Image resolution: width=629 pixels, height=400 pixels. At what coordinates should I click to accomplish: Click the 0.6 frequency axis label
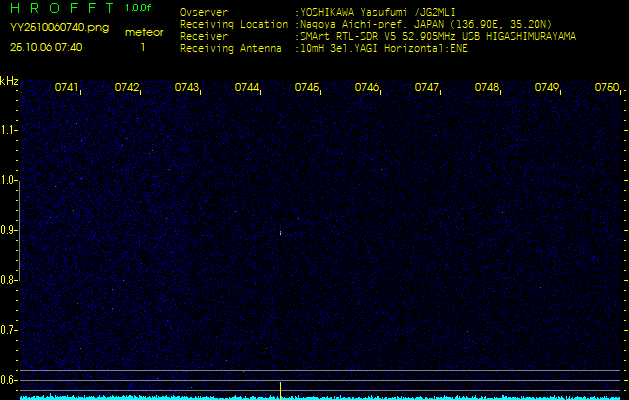pos(9,380)
